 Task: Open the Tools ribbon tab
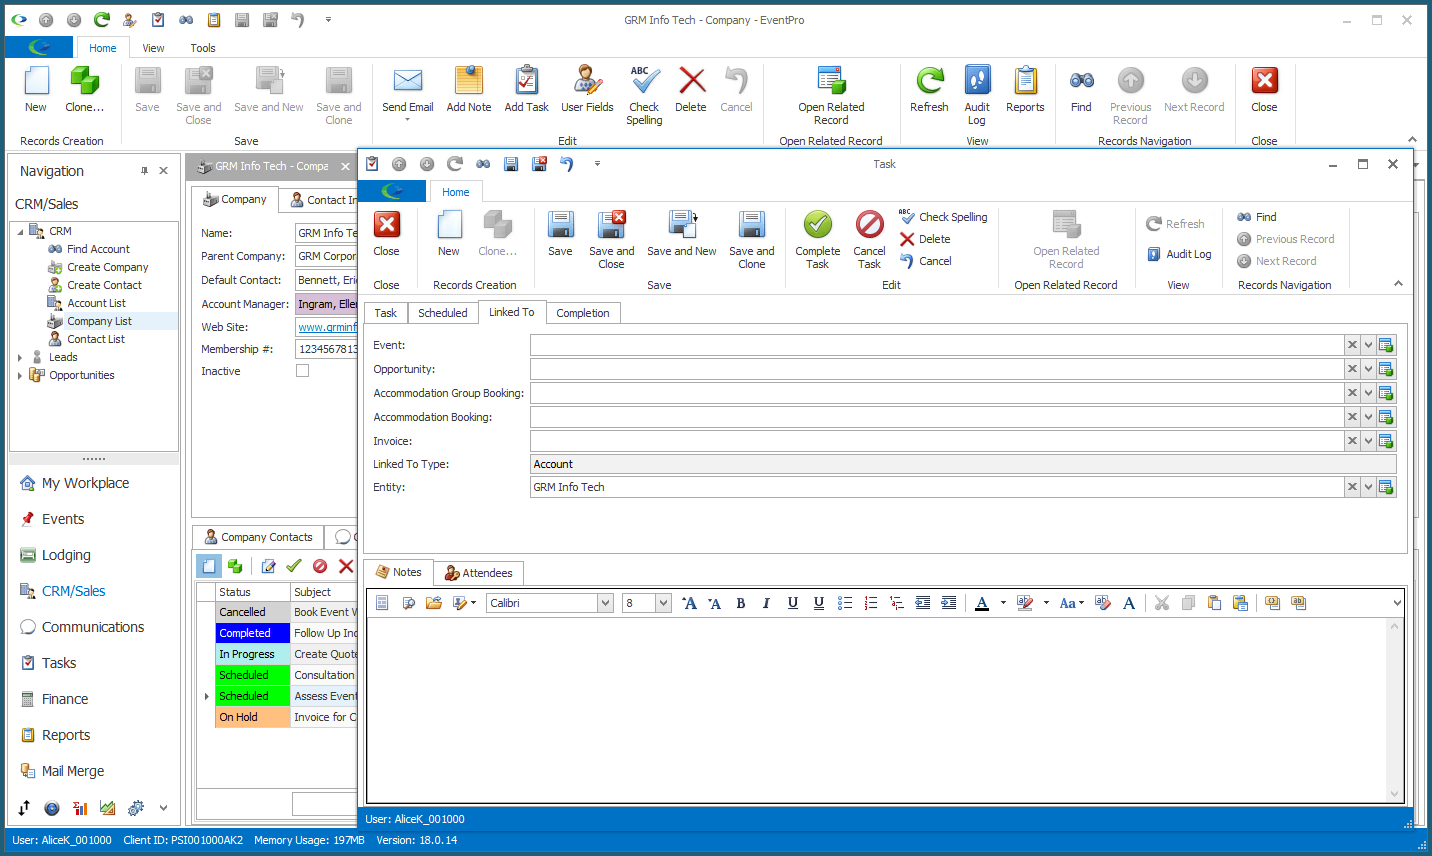click(x=203, y=48)
